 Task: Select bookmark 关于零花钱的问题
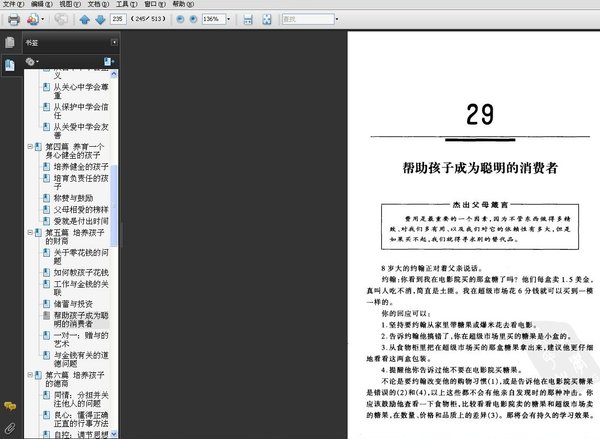81,256
